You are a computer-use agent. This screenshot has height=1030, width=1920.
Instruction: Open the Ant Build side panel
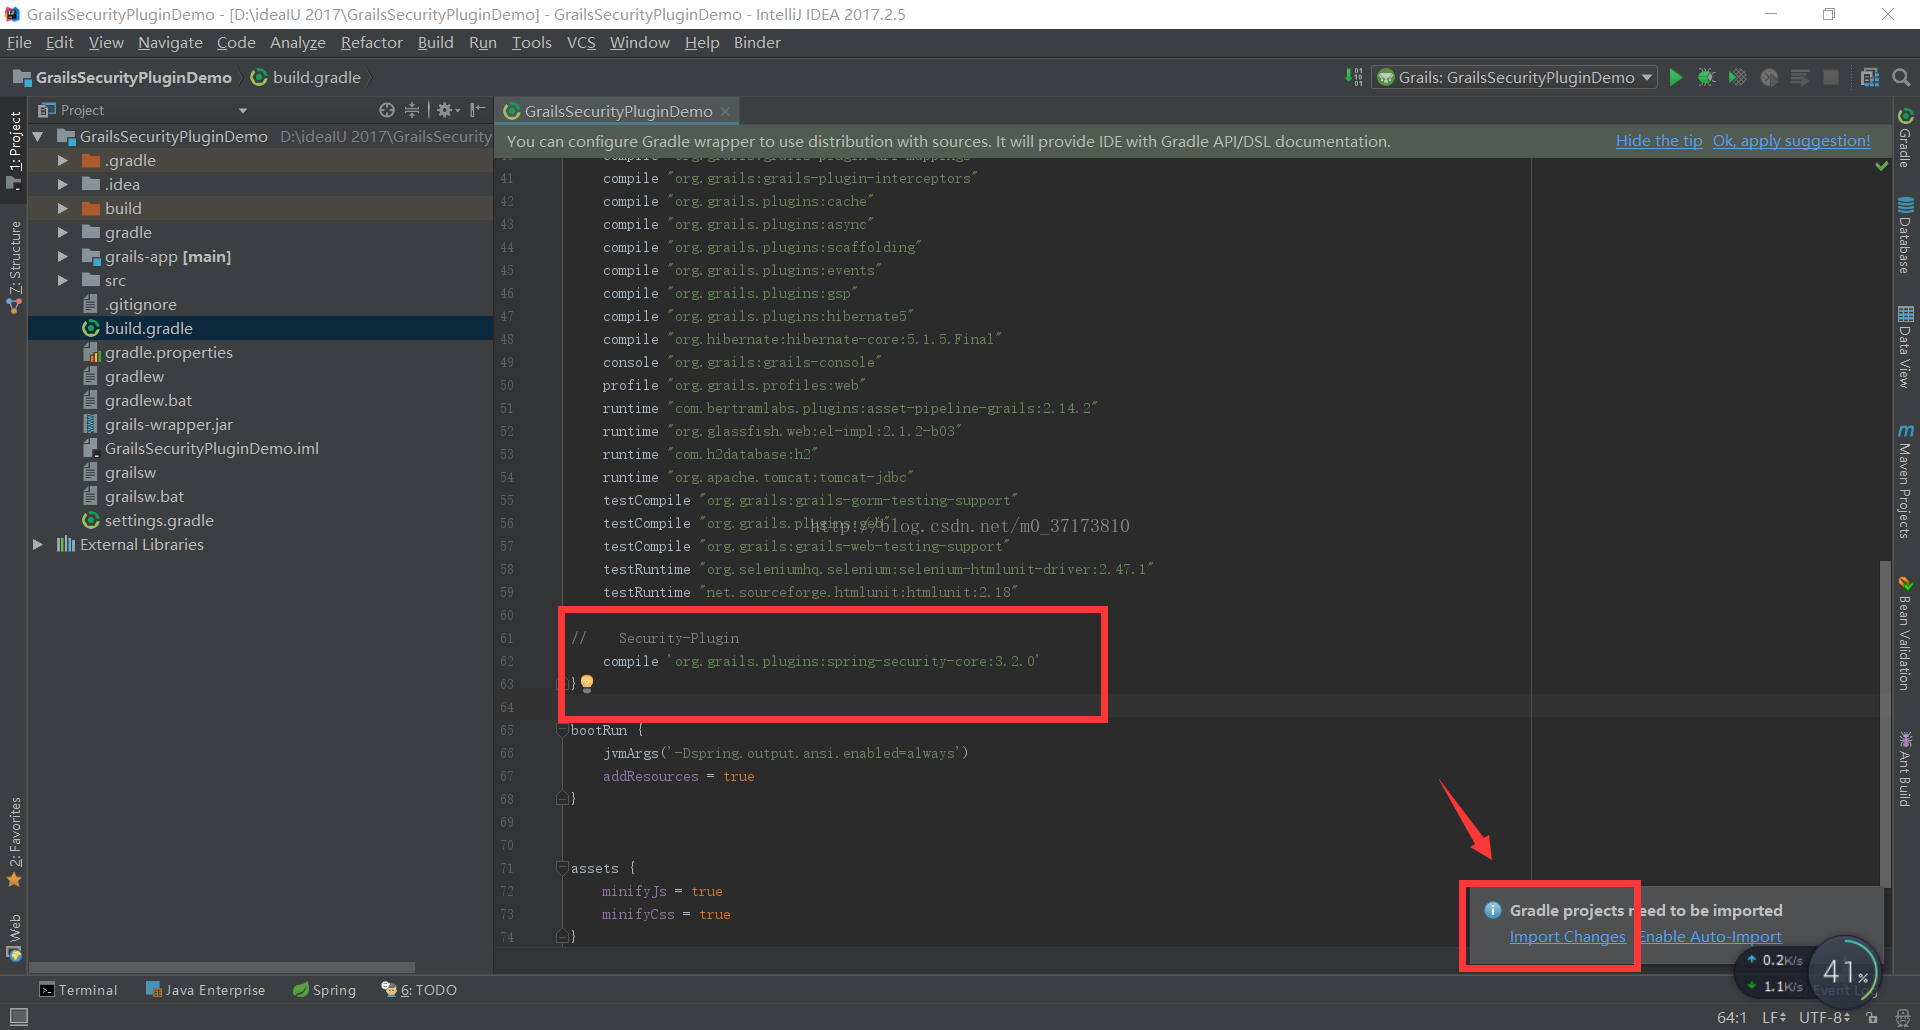point(1905,769)
